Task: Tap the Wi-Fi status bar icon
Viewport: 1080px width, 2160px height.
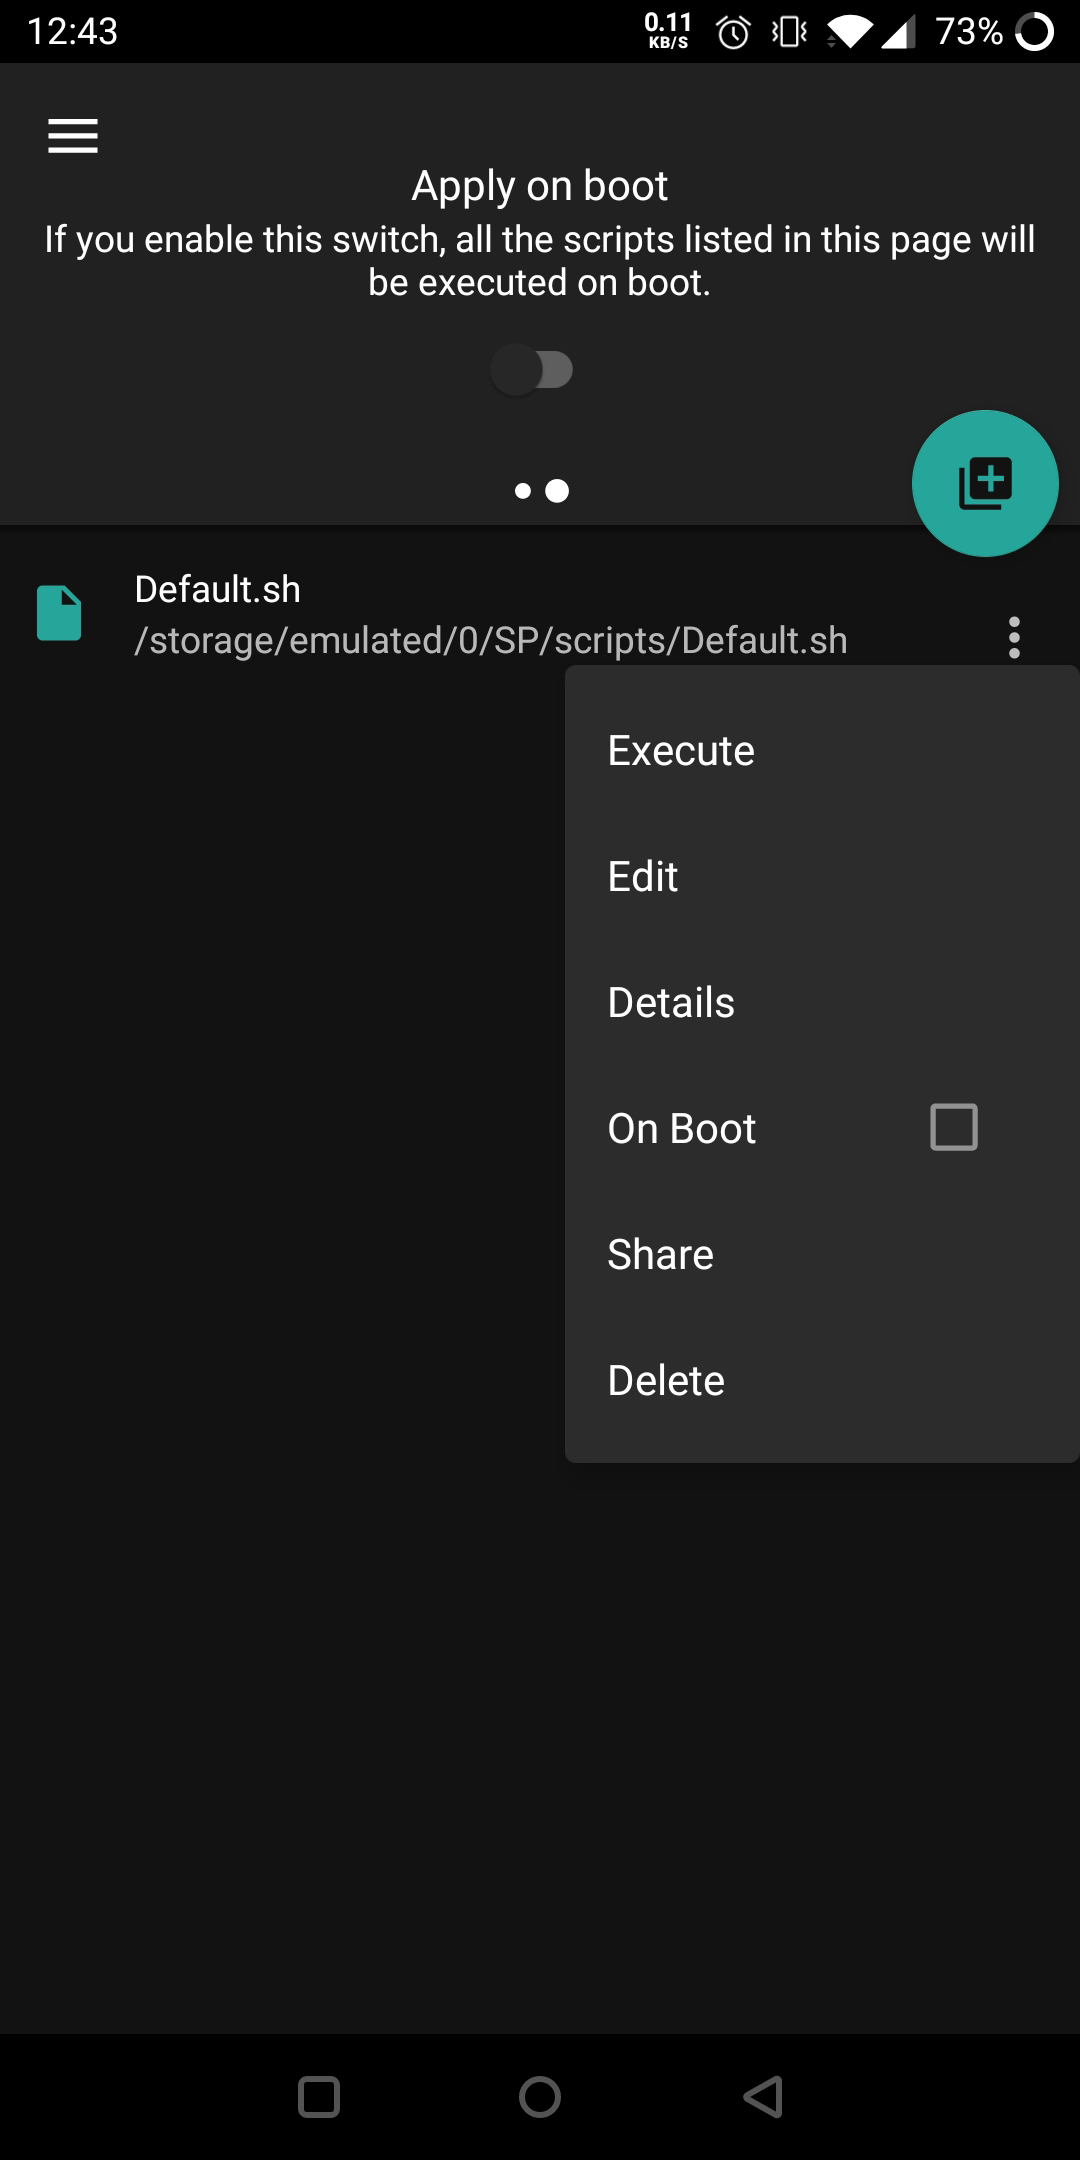Action: pos(849,33)
